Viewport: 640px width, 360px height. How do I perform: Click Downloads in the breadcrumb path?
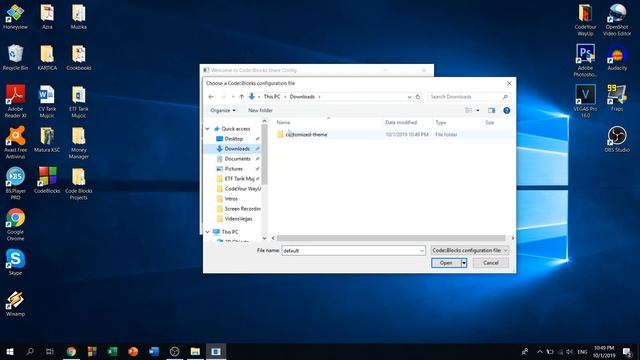[x=302, y=97]
